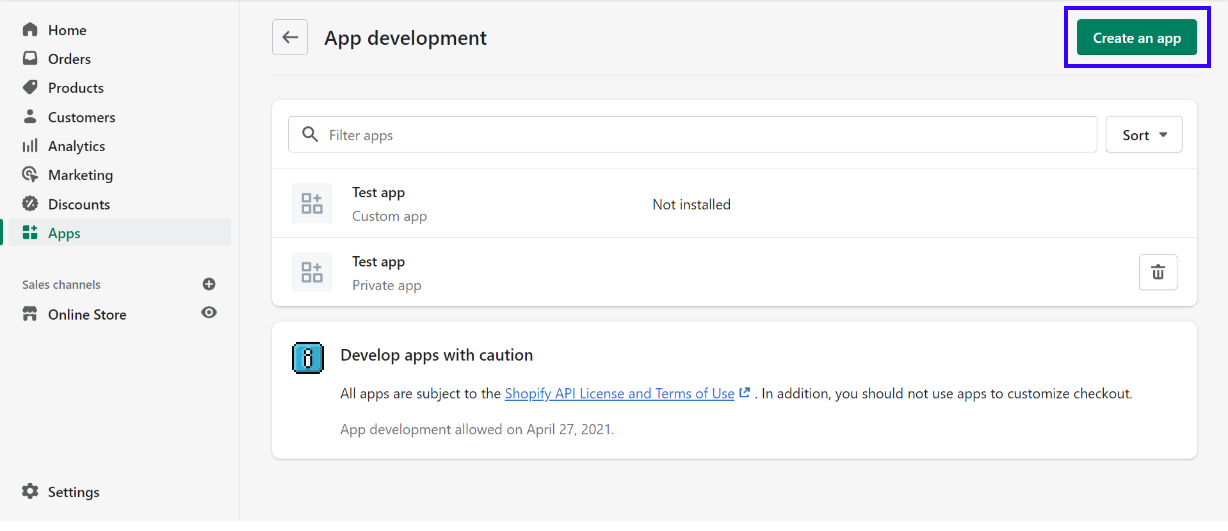This screenshot has height=531, width=1228.
Task: Click the custom Test app icon thumbnail
Action: [312, 203]
